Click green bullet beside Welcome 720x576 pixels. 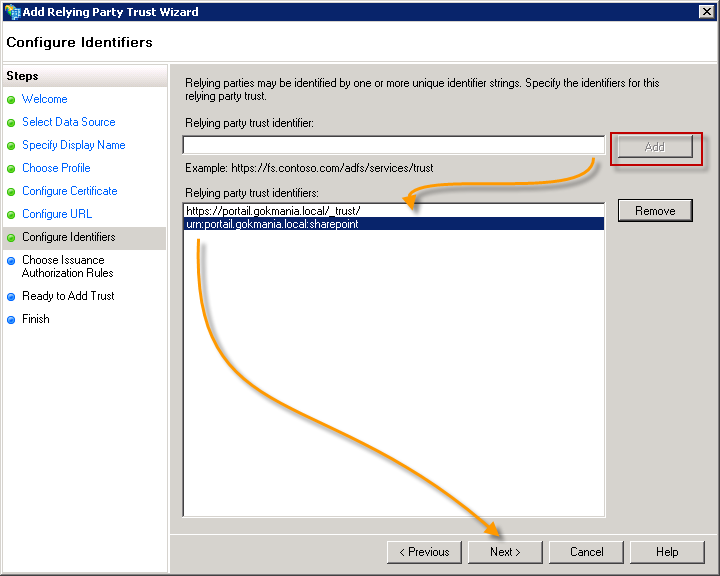[11, 100]
